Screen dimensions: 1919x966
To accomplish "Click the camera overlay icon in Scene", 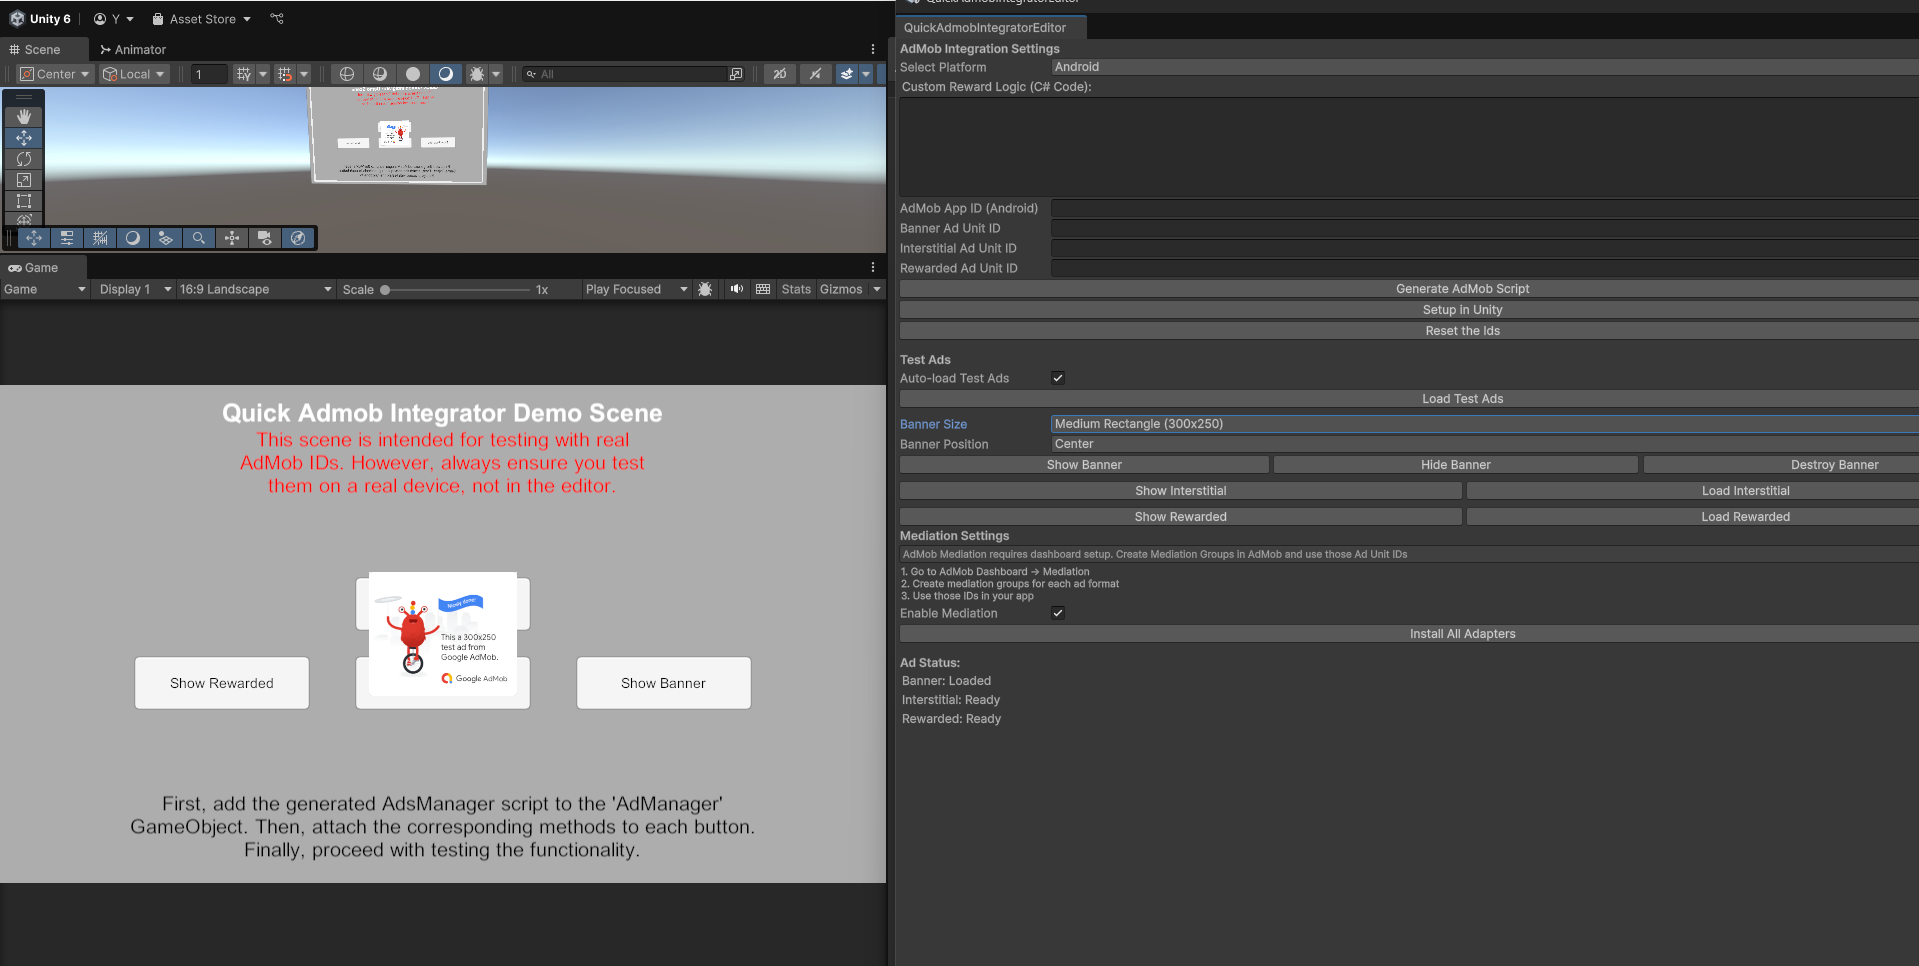I will click(x=265, y=238).
